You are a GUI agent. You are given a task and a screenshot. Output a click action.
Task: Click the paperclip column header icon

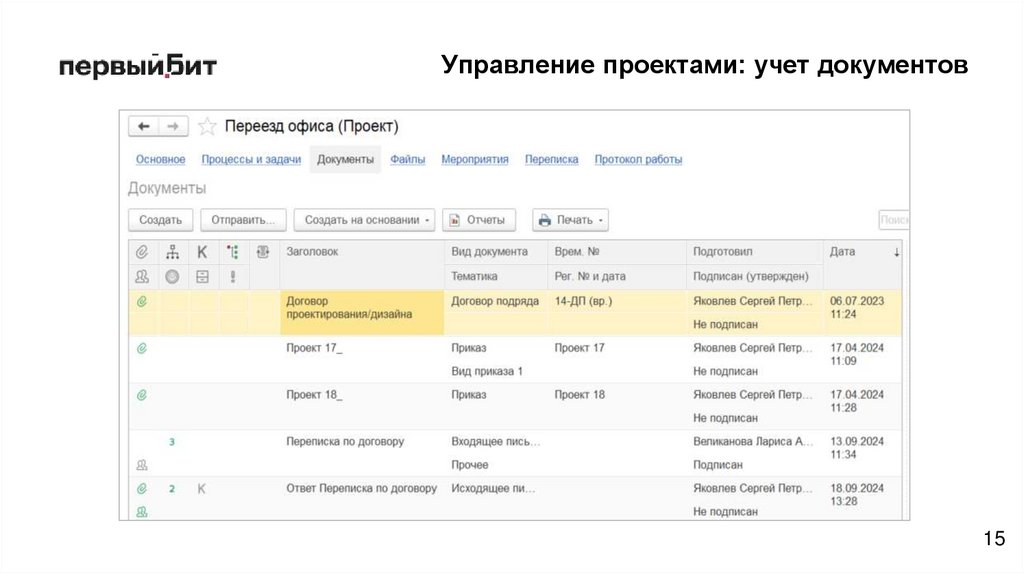click(x=142, y=251)
